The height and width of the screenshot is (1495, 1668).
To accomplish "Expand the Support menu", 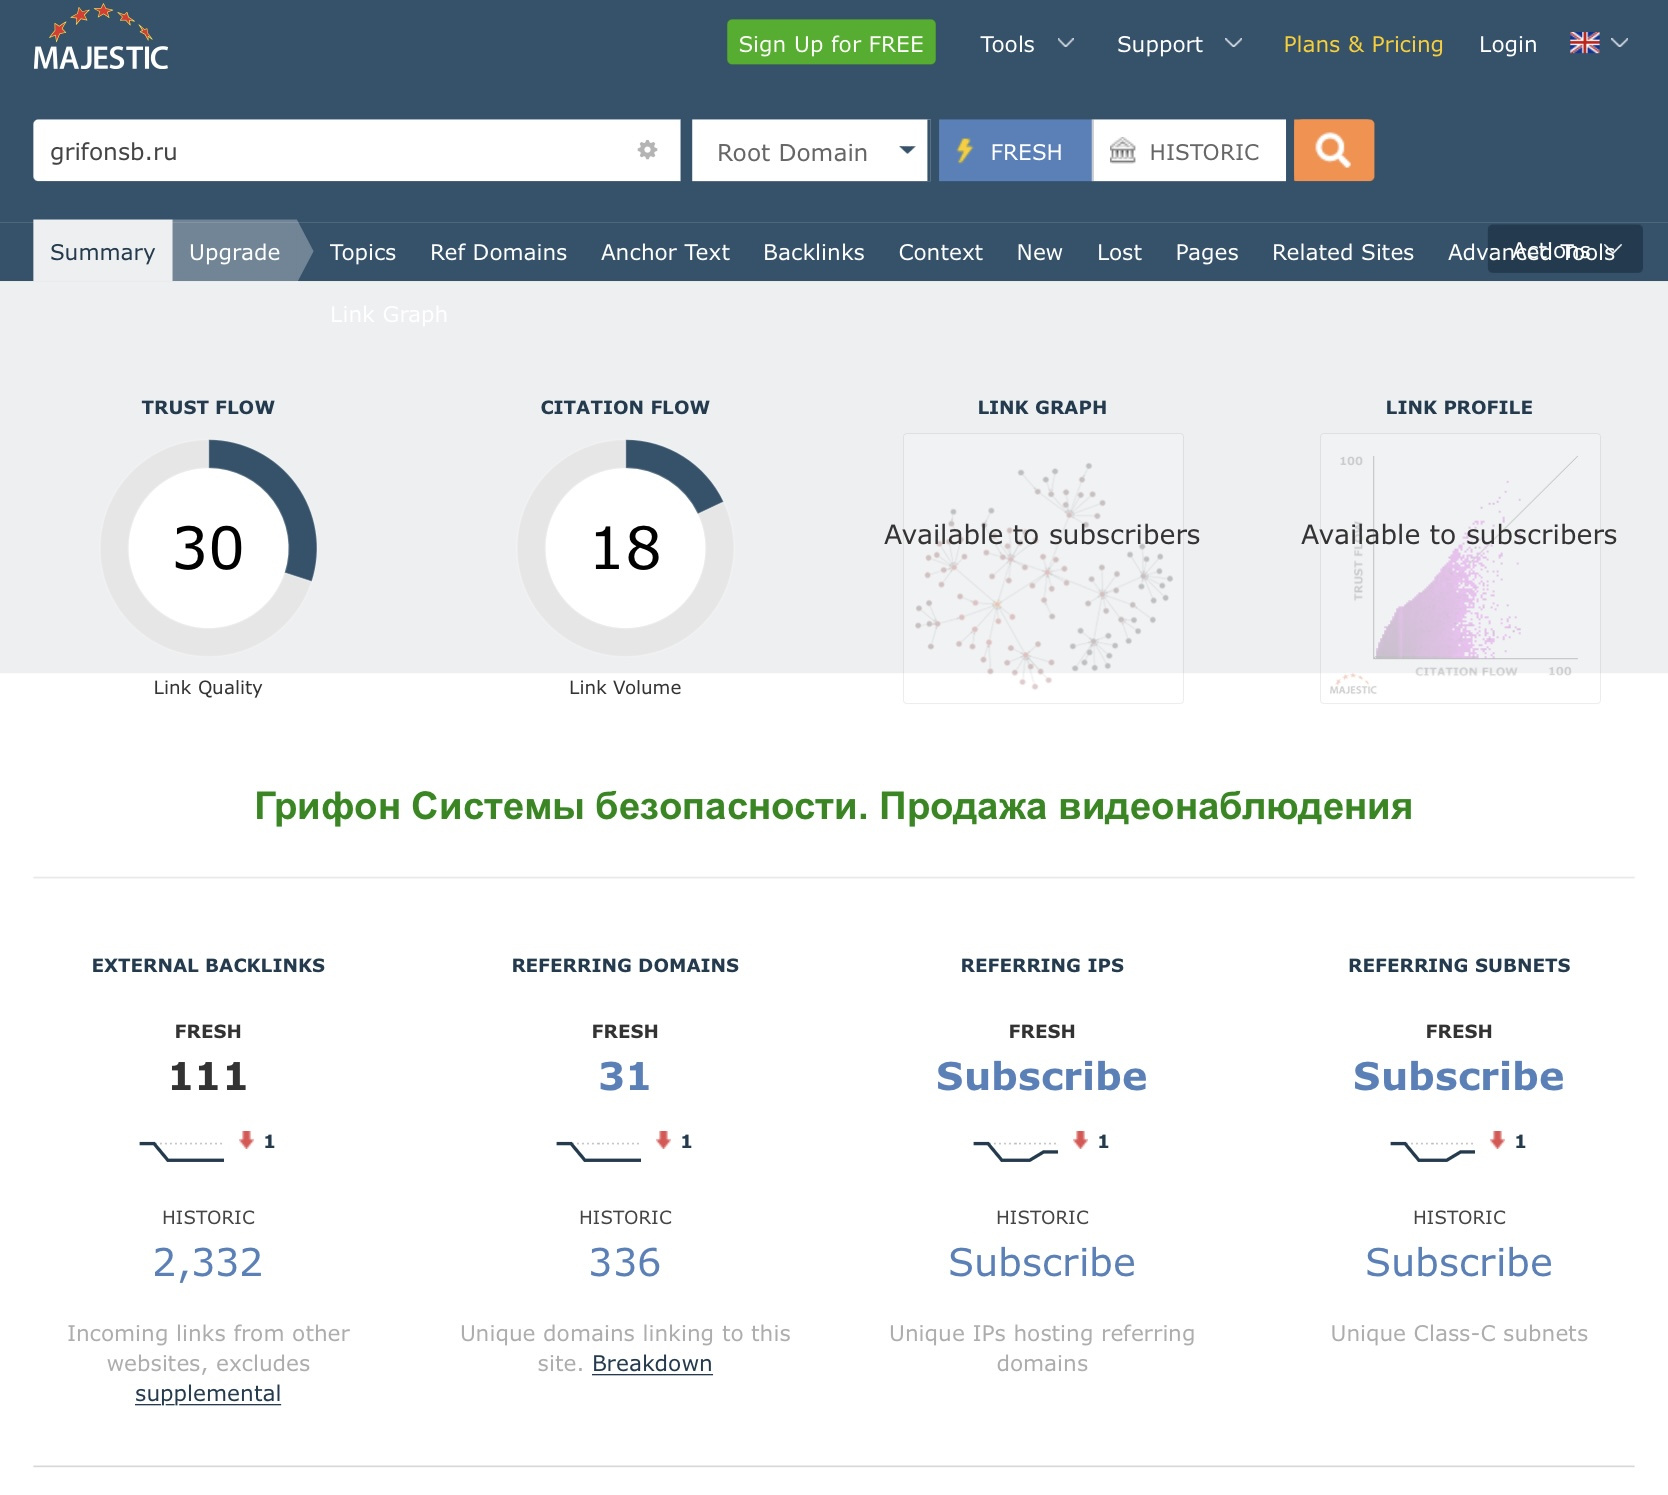I will (x=1179, y=44).
